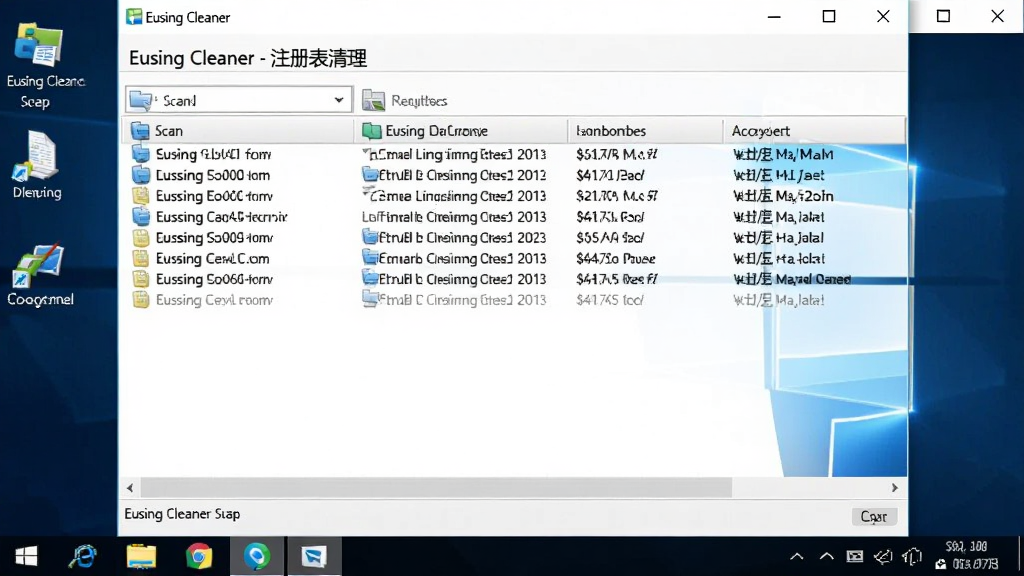Screen dimensions: 1024x576
Task: Open the Scand dropdown combo box
Action: 239,100
